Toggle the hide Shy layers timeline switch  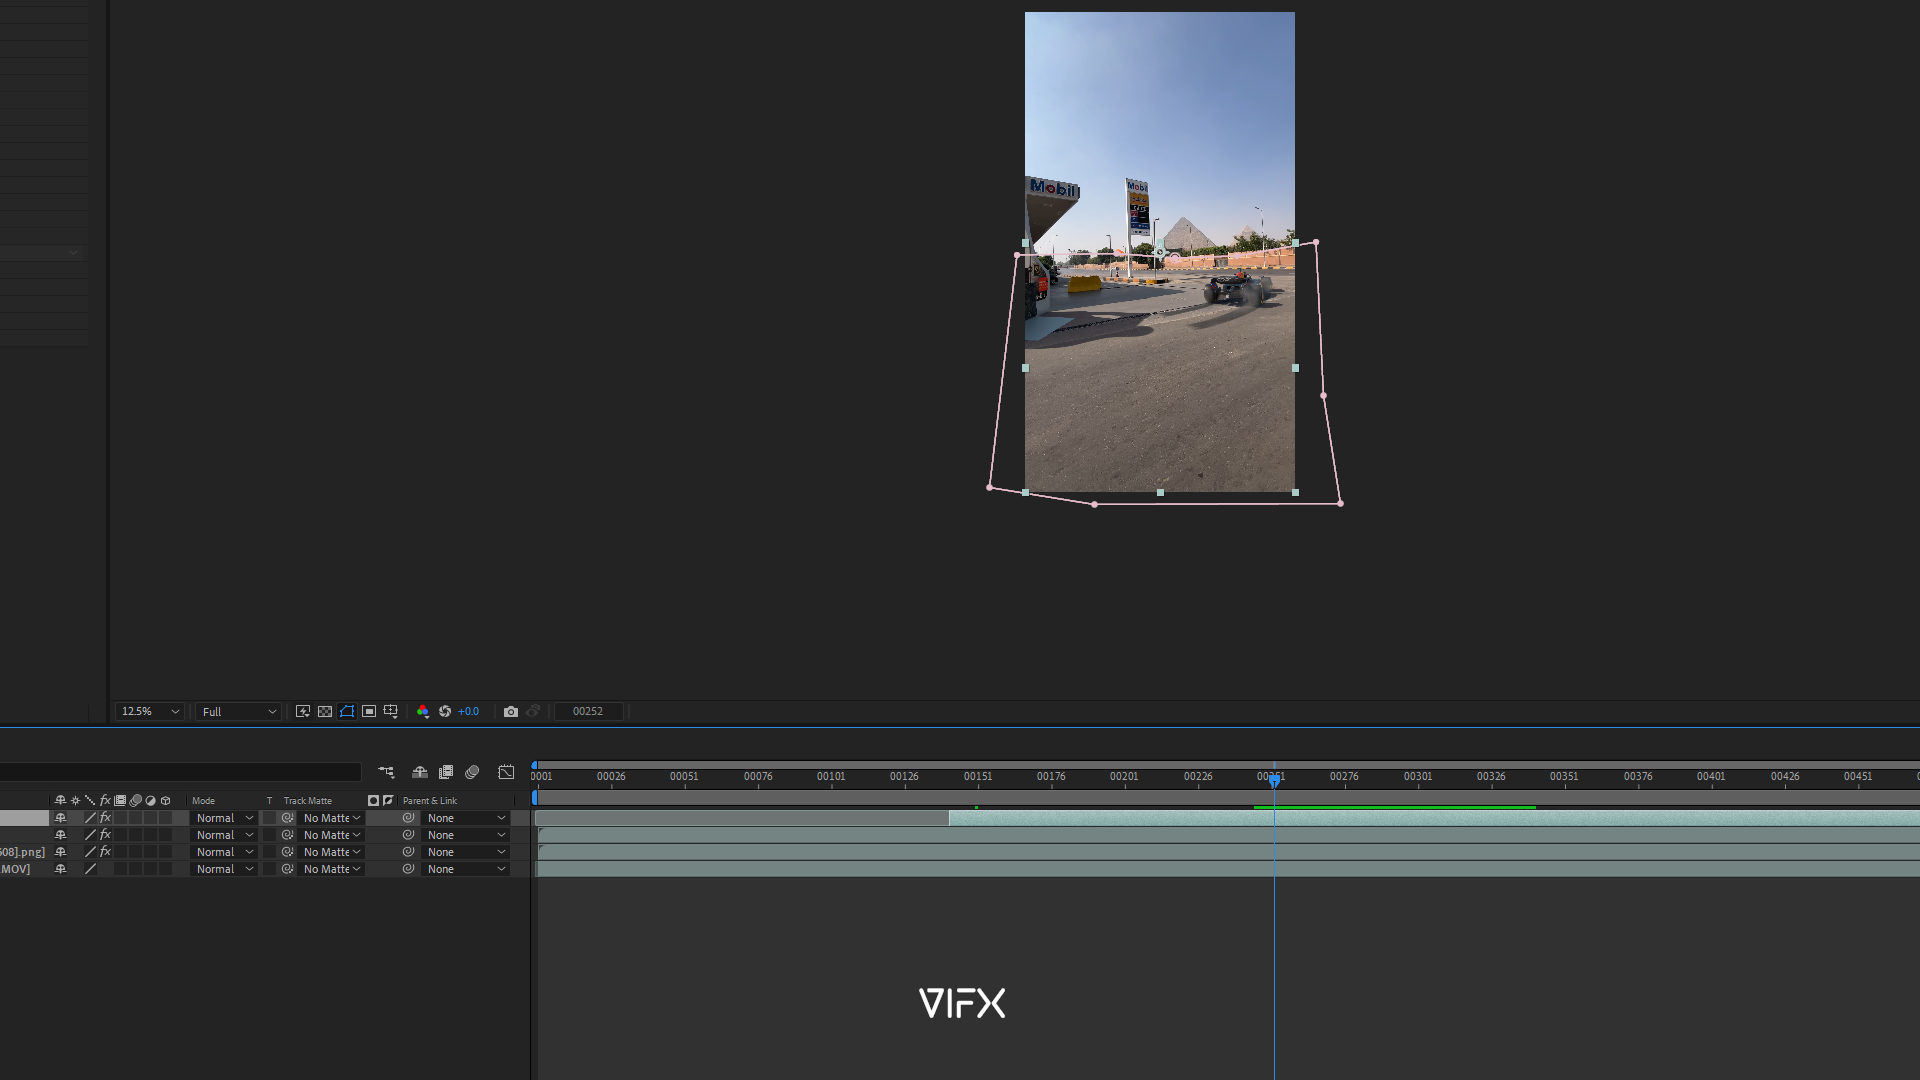point(420,772)
